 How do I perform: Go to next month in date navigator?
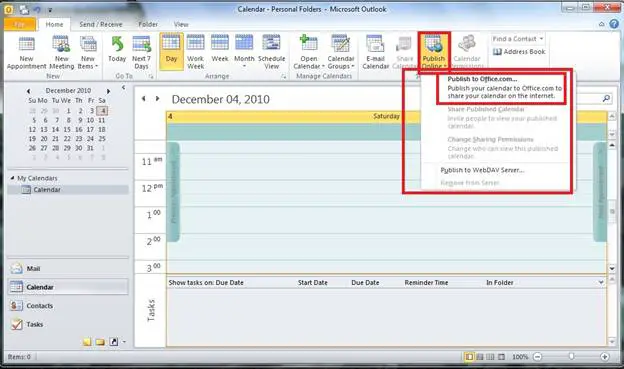tap(108, 91)
